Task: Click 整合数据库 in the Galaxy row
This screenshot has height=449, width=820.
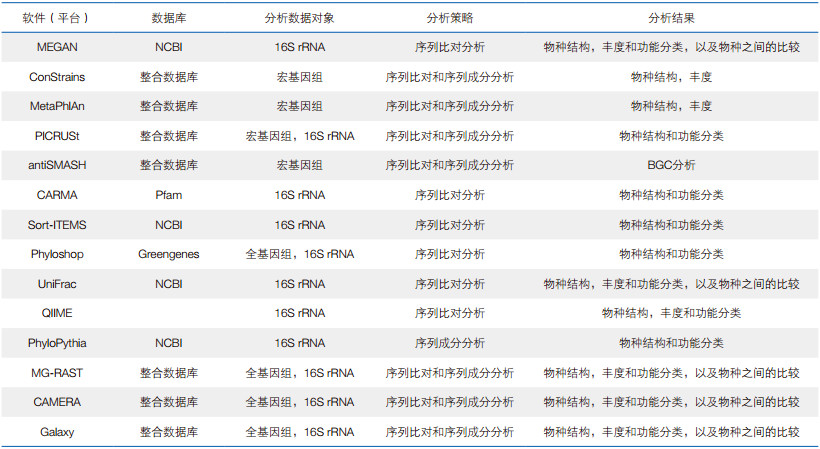Action: pos(168,432)
